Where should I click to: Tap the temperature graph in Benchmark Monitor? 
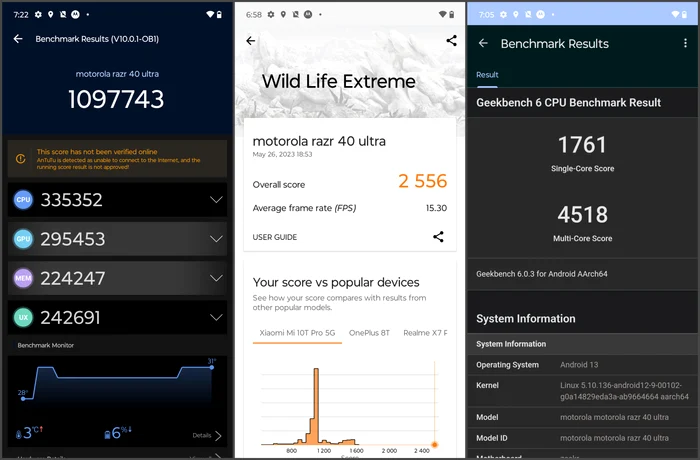(117, 383)
